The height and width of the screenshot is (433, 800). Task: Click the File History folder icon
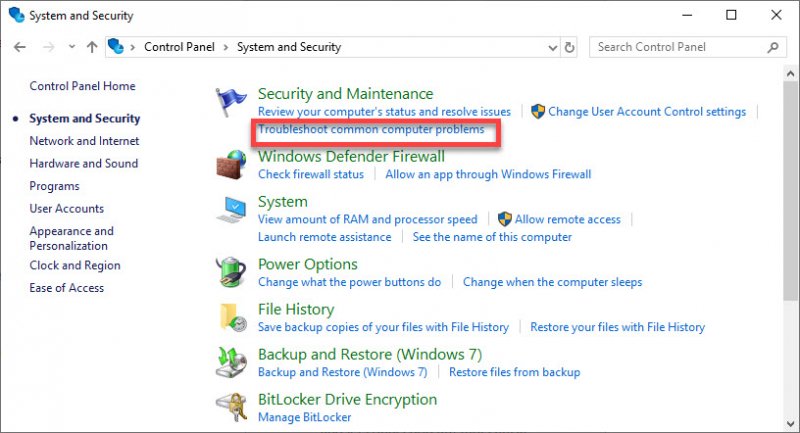coord(232,317)
